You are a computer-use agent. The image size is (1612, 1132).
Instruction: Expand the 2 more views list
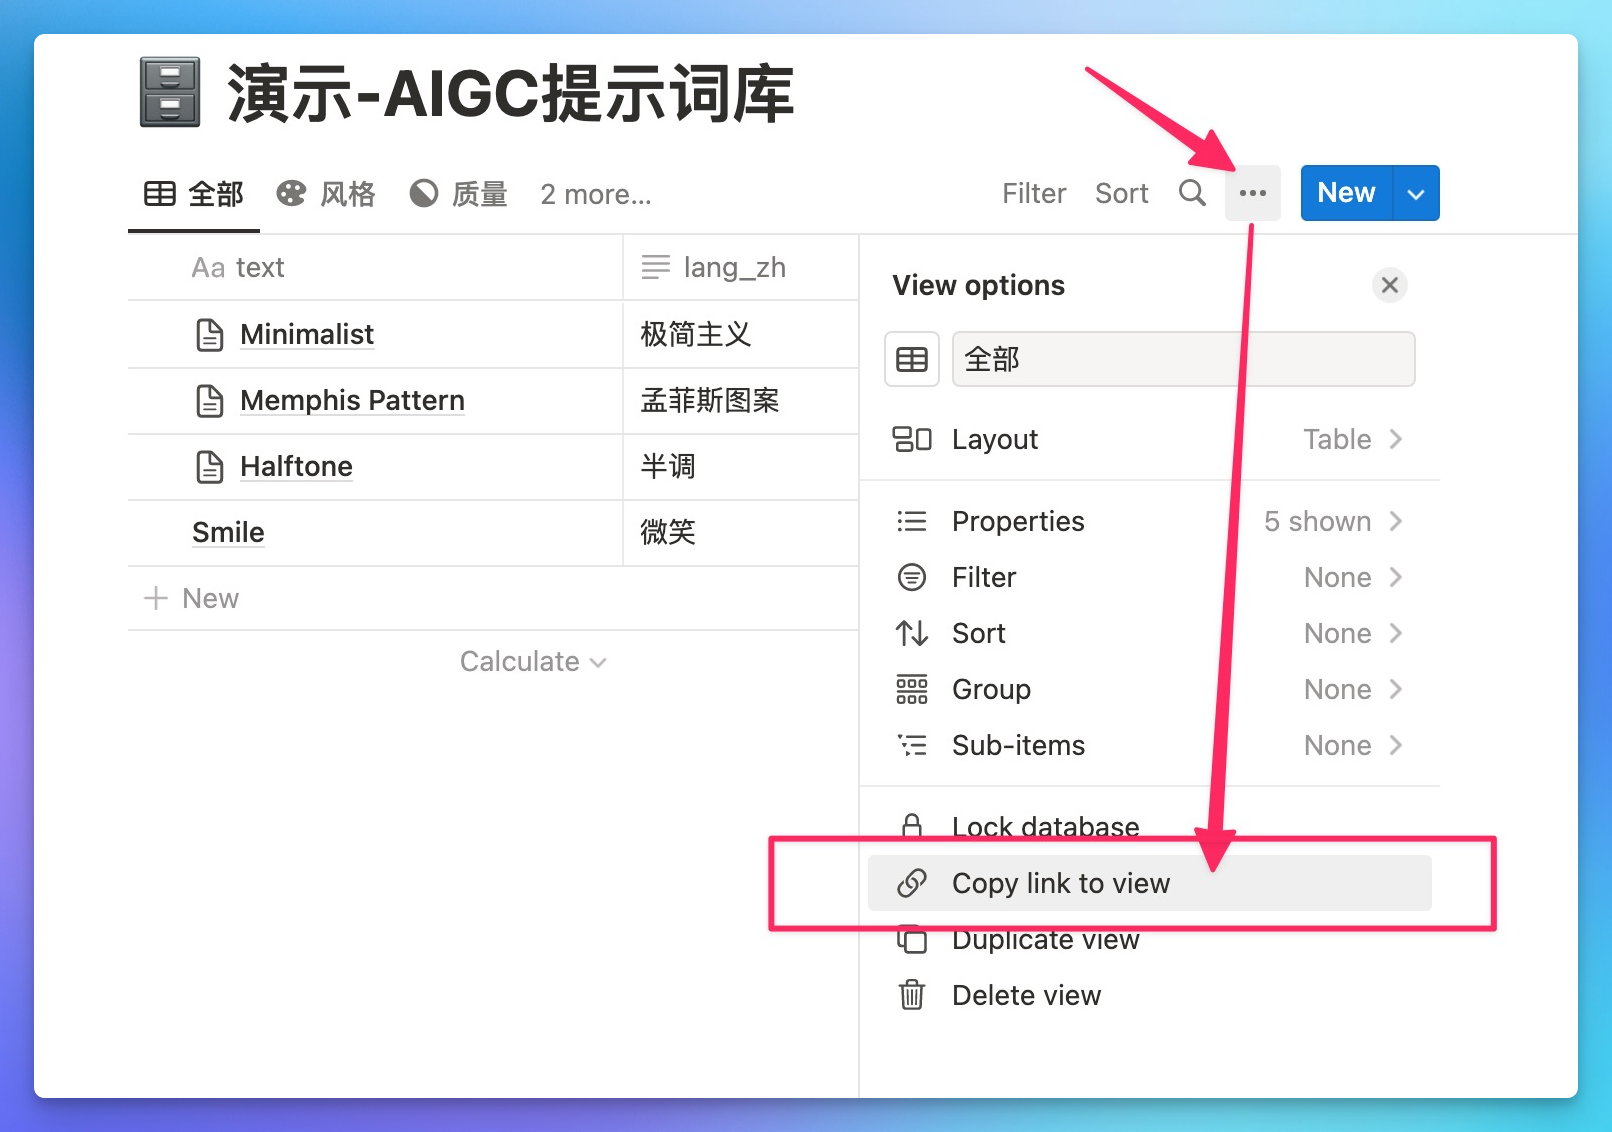click(595, 194)
